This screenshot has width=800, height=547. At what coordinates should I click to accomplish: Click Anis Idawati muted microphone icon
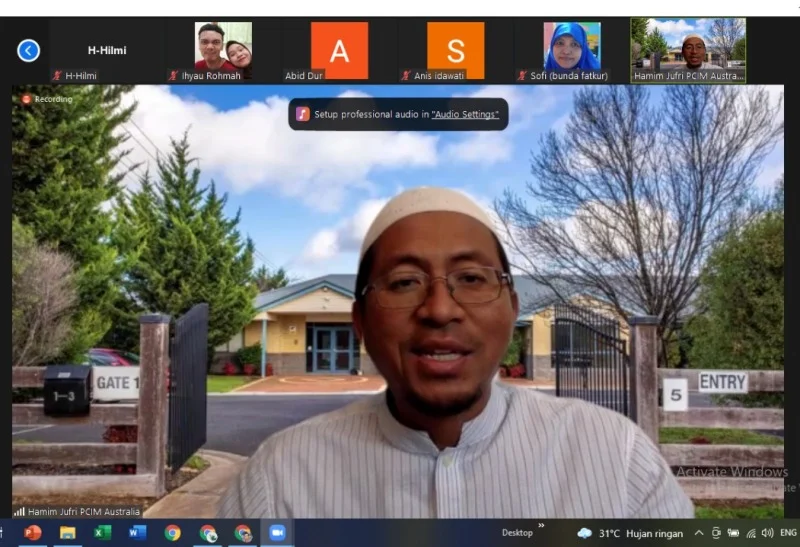pyautogui.click(x=406, y=76)
